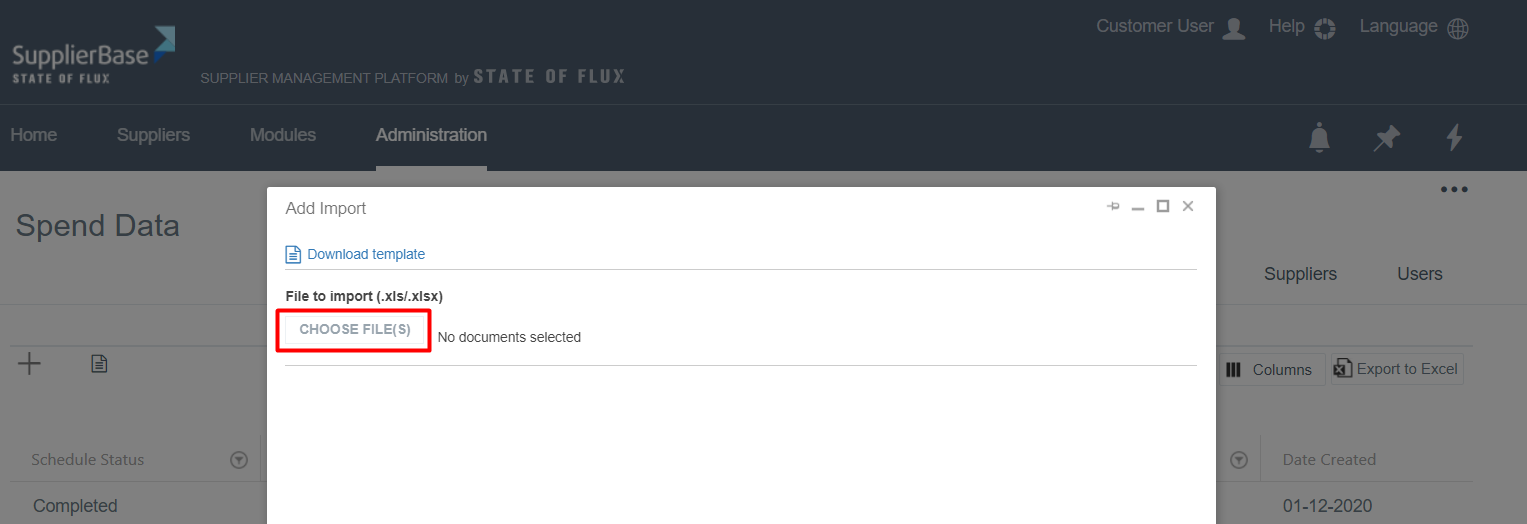Open Schedule Status column filter dropdown
The width and height of the screenshot is (1527, 524).
tap(239, 460)
